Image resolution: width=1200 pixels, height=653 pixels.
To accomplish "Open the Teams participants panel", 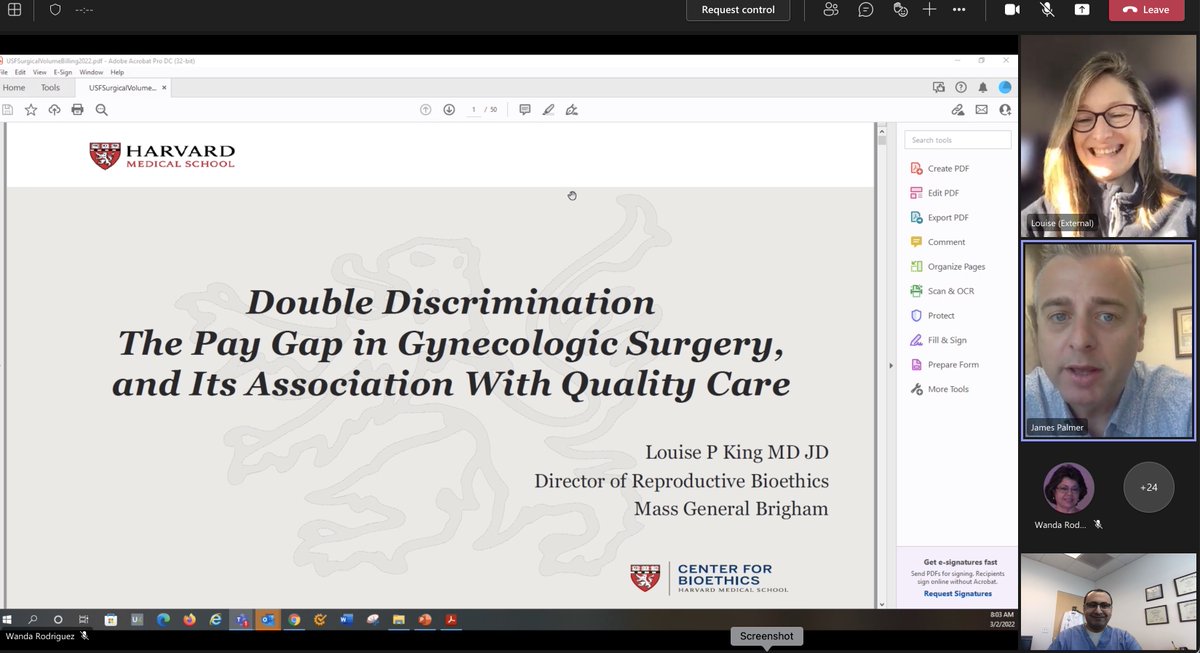I will [830, 9].
